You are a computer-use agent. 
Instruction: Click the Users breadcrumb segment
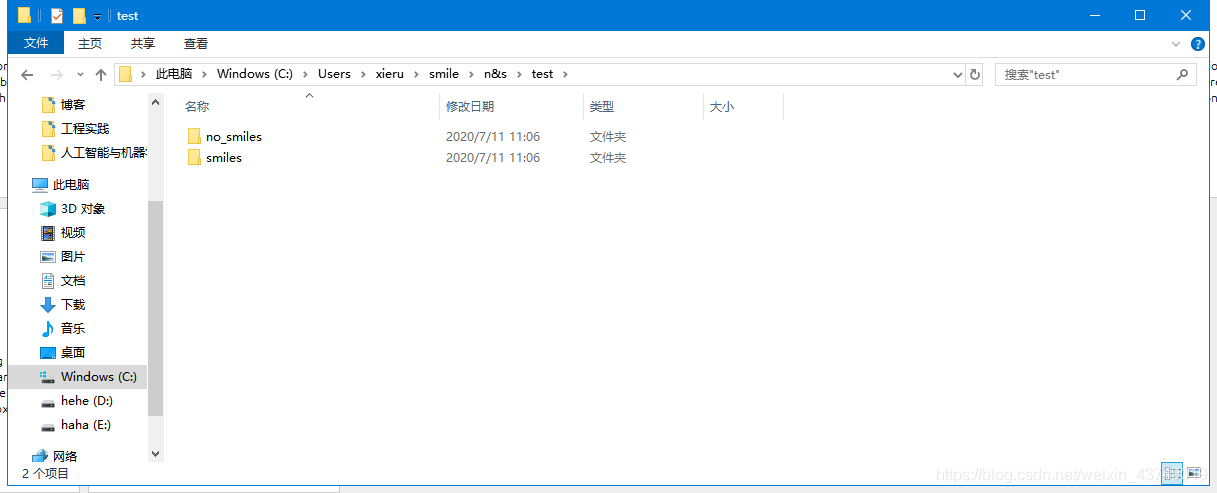click(334, 74)
